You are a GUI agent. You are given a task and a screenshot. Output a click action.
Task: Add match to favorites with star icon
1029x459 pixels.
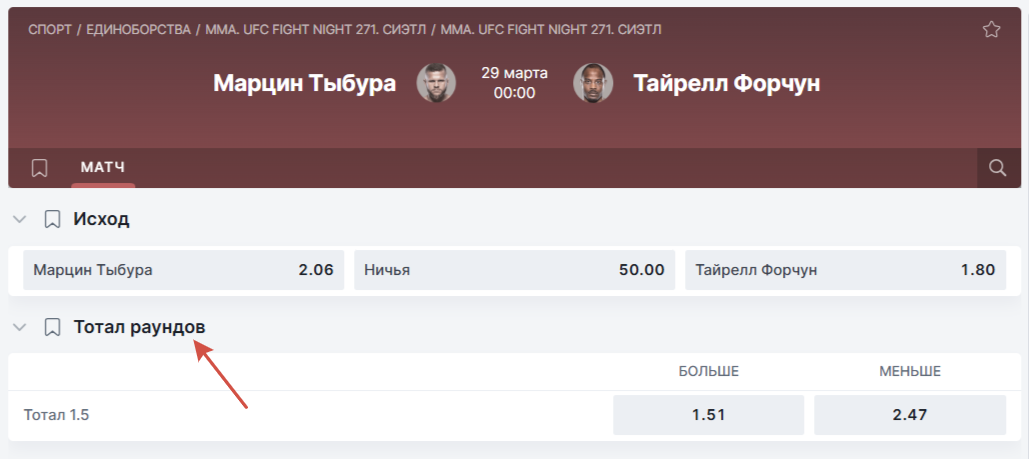click(x=991, y=29)
